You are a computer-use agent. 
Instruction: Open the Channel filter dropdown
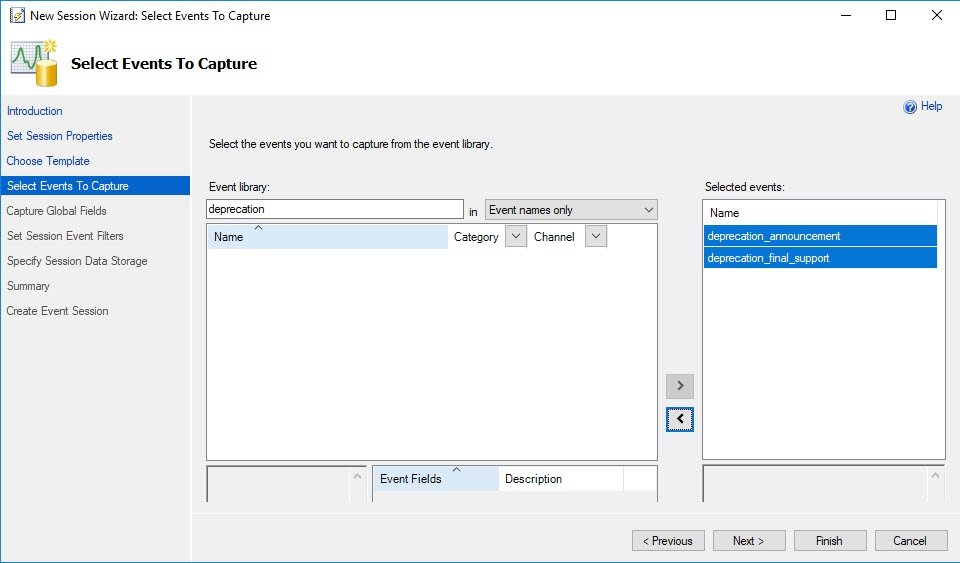coord(596,236)
